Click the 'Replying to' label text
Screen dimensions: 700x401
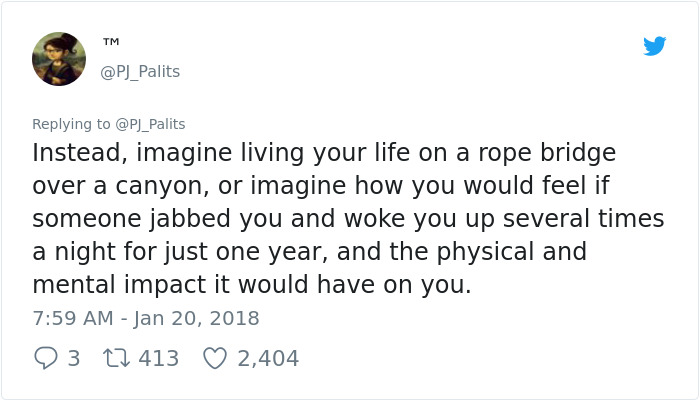[x=71, y=124]
